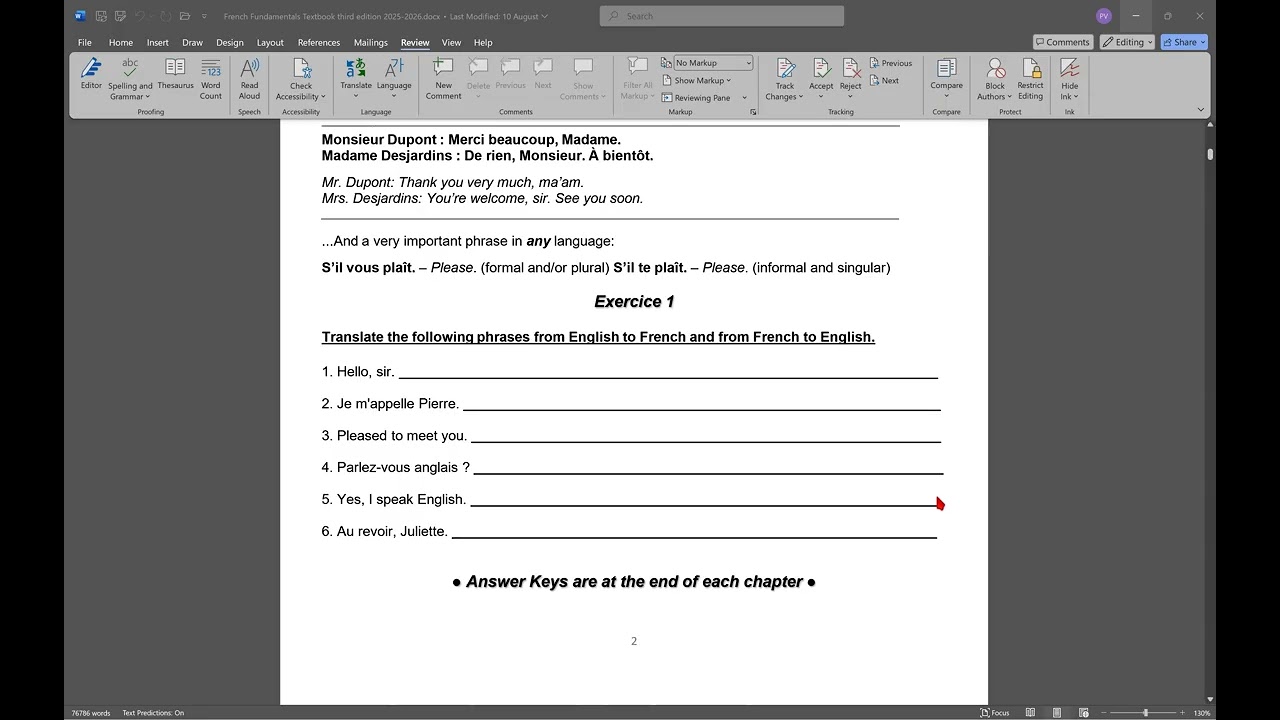
Task: Click in the Search box
Action: [x=722, y=16]
